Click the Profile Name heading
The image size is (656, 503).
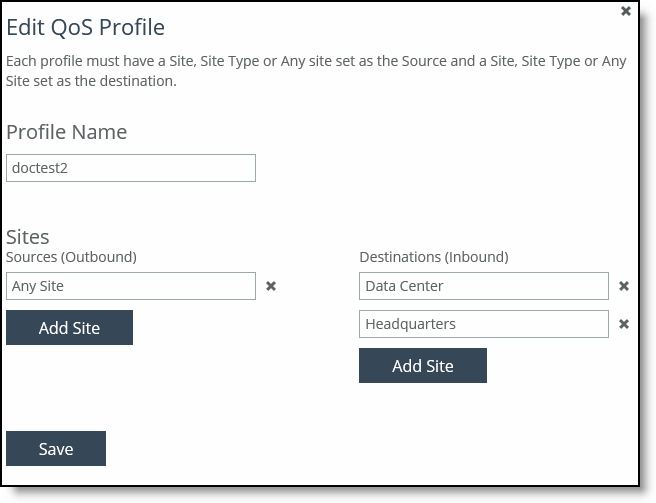coord(67,132)
